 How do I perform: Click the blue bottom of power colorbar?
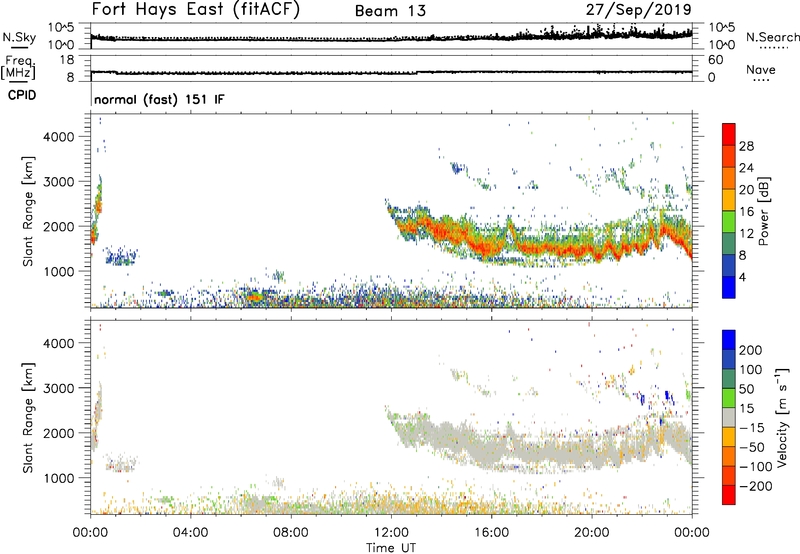(x=729, y=287)
